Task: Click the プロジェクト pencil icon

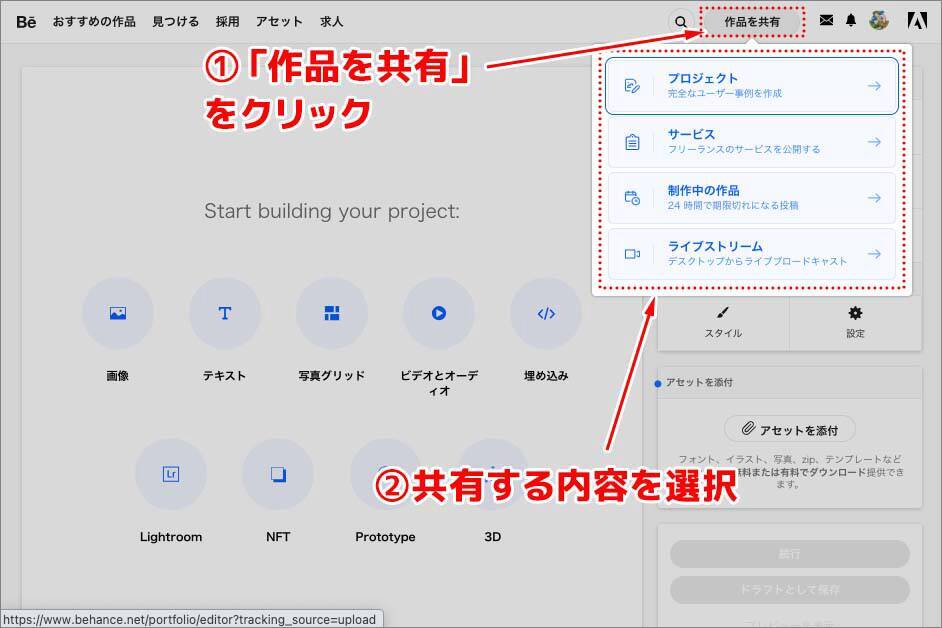Action: tap(632, 86)
